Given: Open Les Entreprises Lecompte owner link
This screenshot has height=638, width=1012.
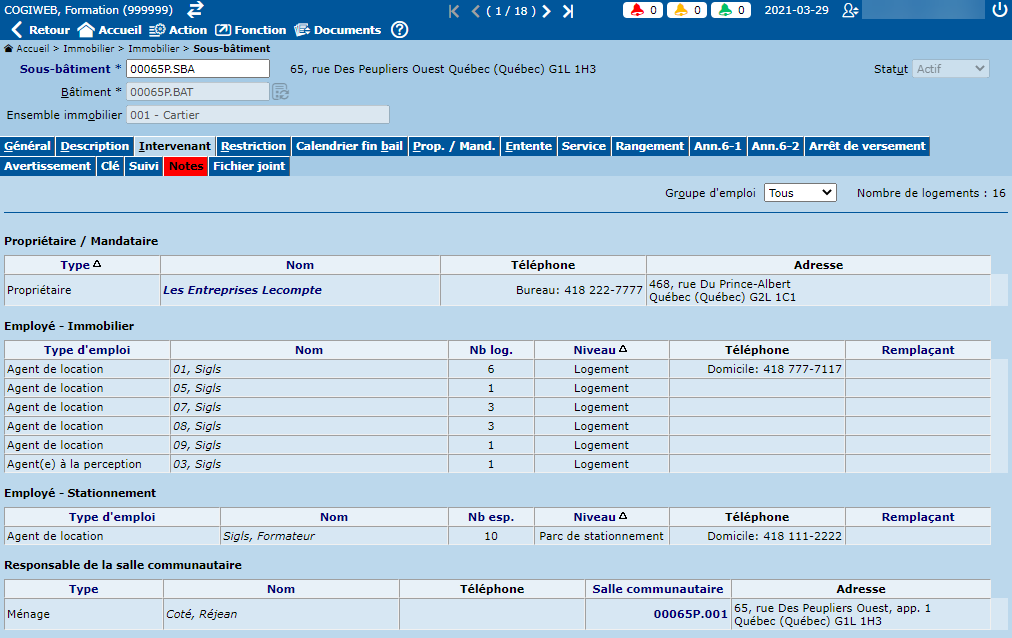Looking at the screenshot, I should (242, 291).
